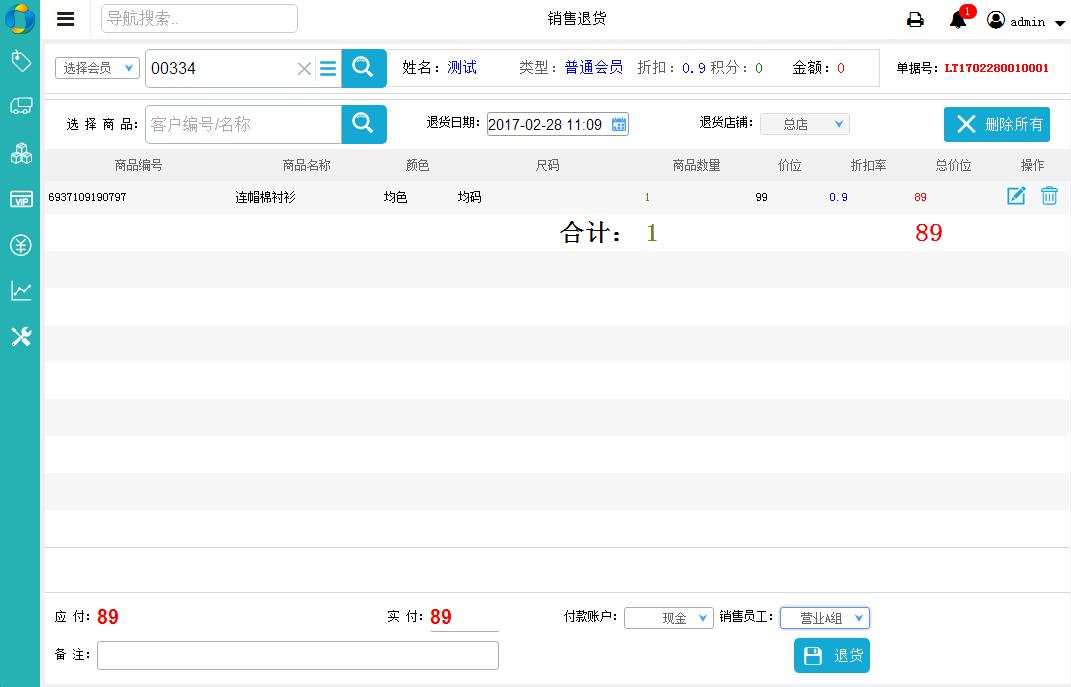Open the VIP member sidebar icon
This screenshot has height=687, width=1071.
(x=21, y=199)
